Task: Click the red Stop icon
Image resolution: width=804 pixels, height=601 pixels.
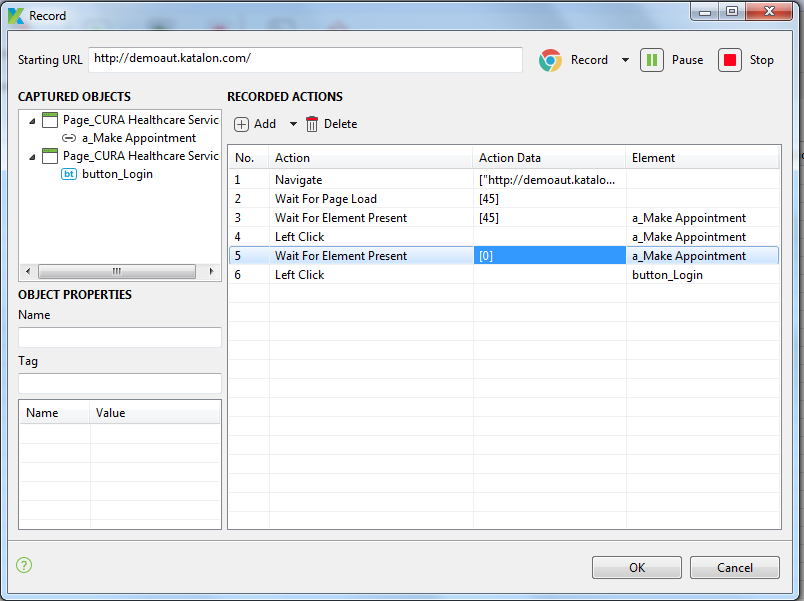Action: (730, 60)
